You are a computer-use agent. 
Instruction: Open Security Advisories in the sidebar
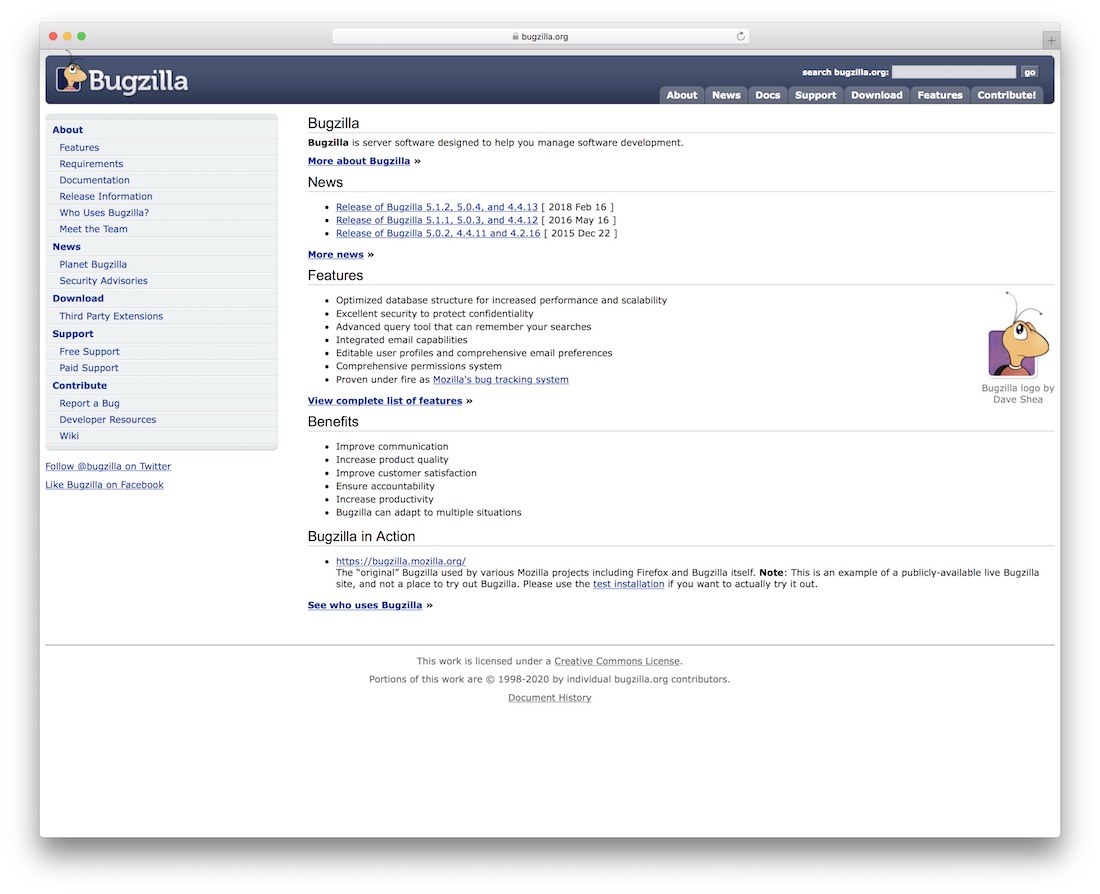[x=103, y=281]
